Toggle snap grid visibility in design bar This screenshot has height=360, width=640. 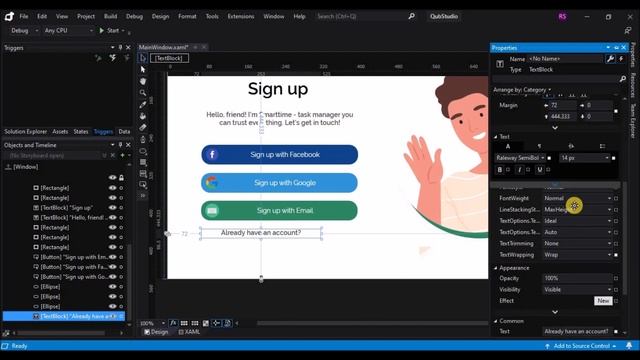point(184,323)
